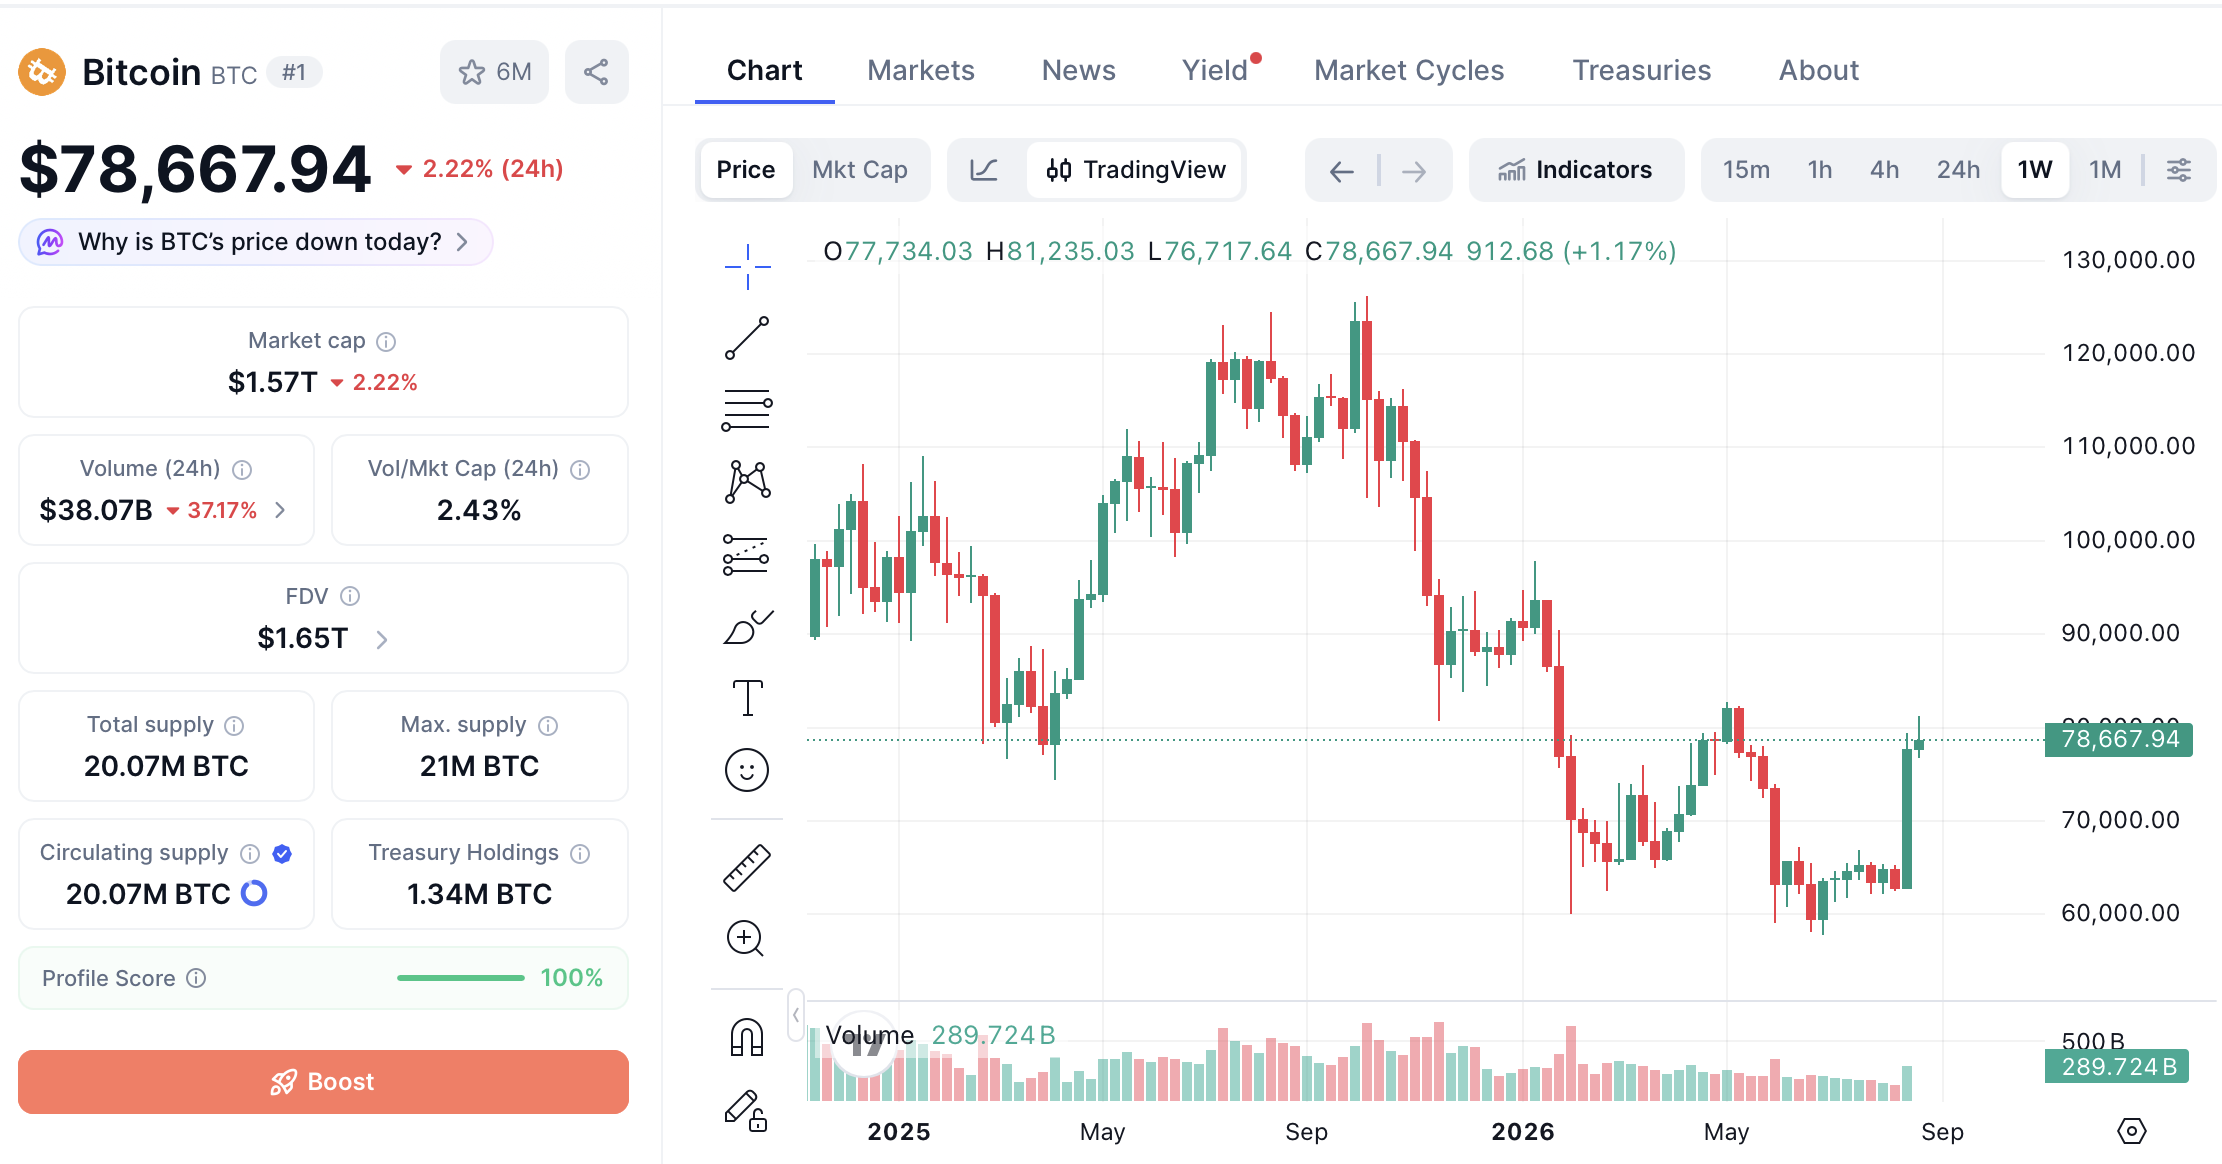Select the trend line drawing tool
This screenshot has width=2222, height=1164.
[747, 338]
